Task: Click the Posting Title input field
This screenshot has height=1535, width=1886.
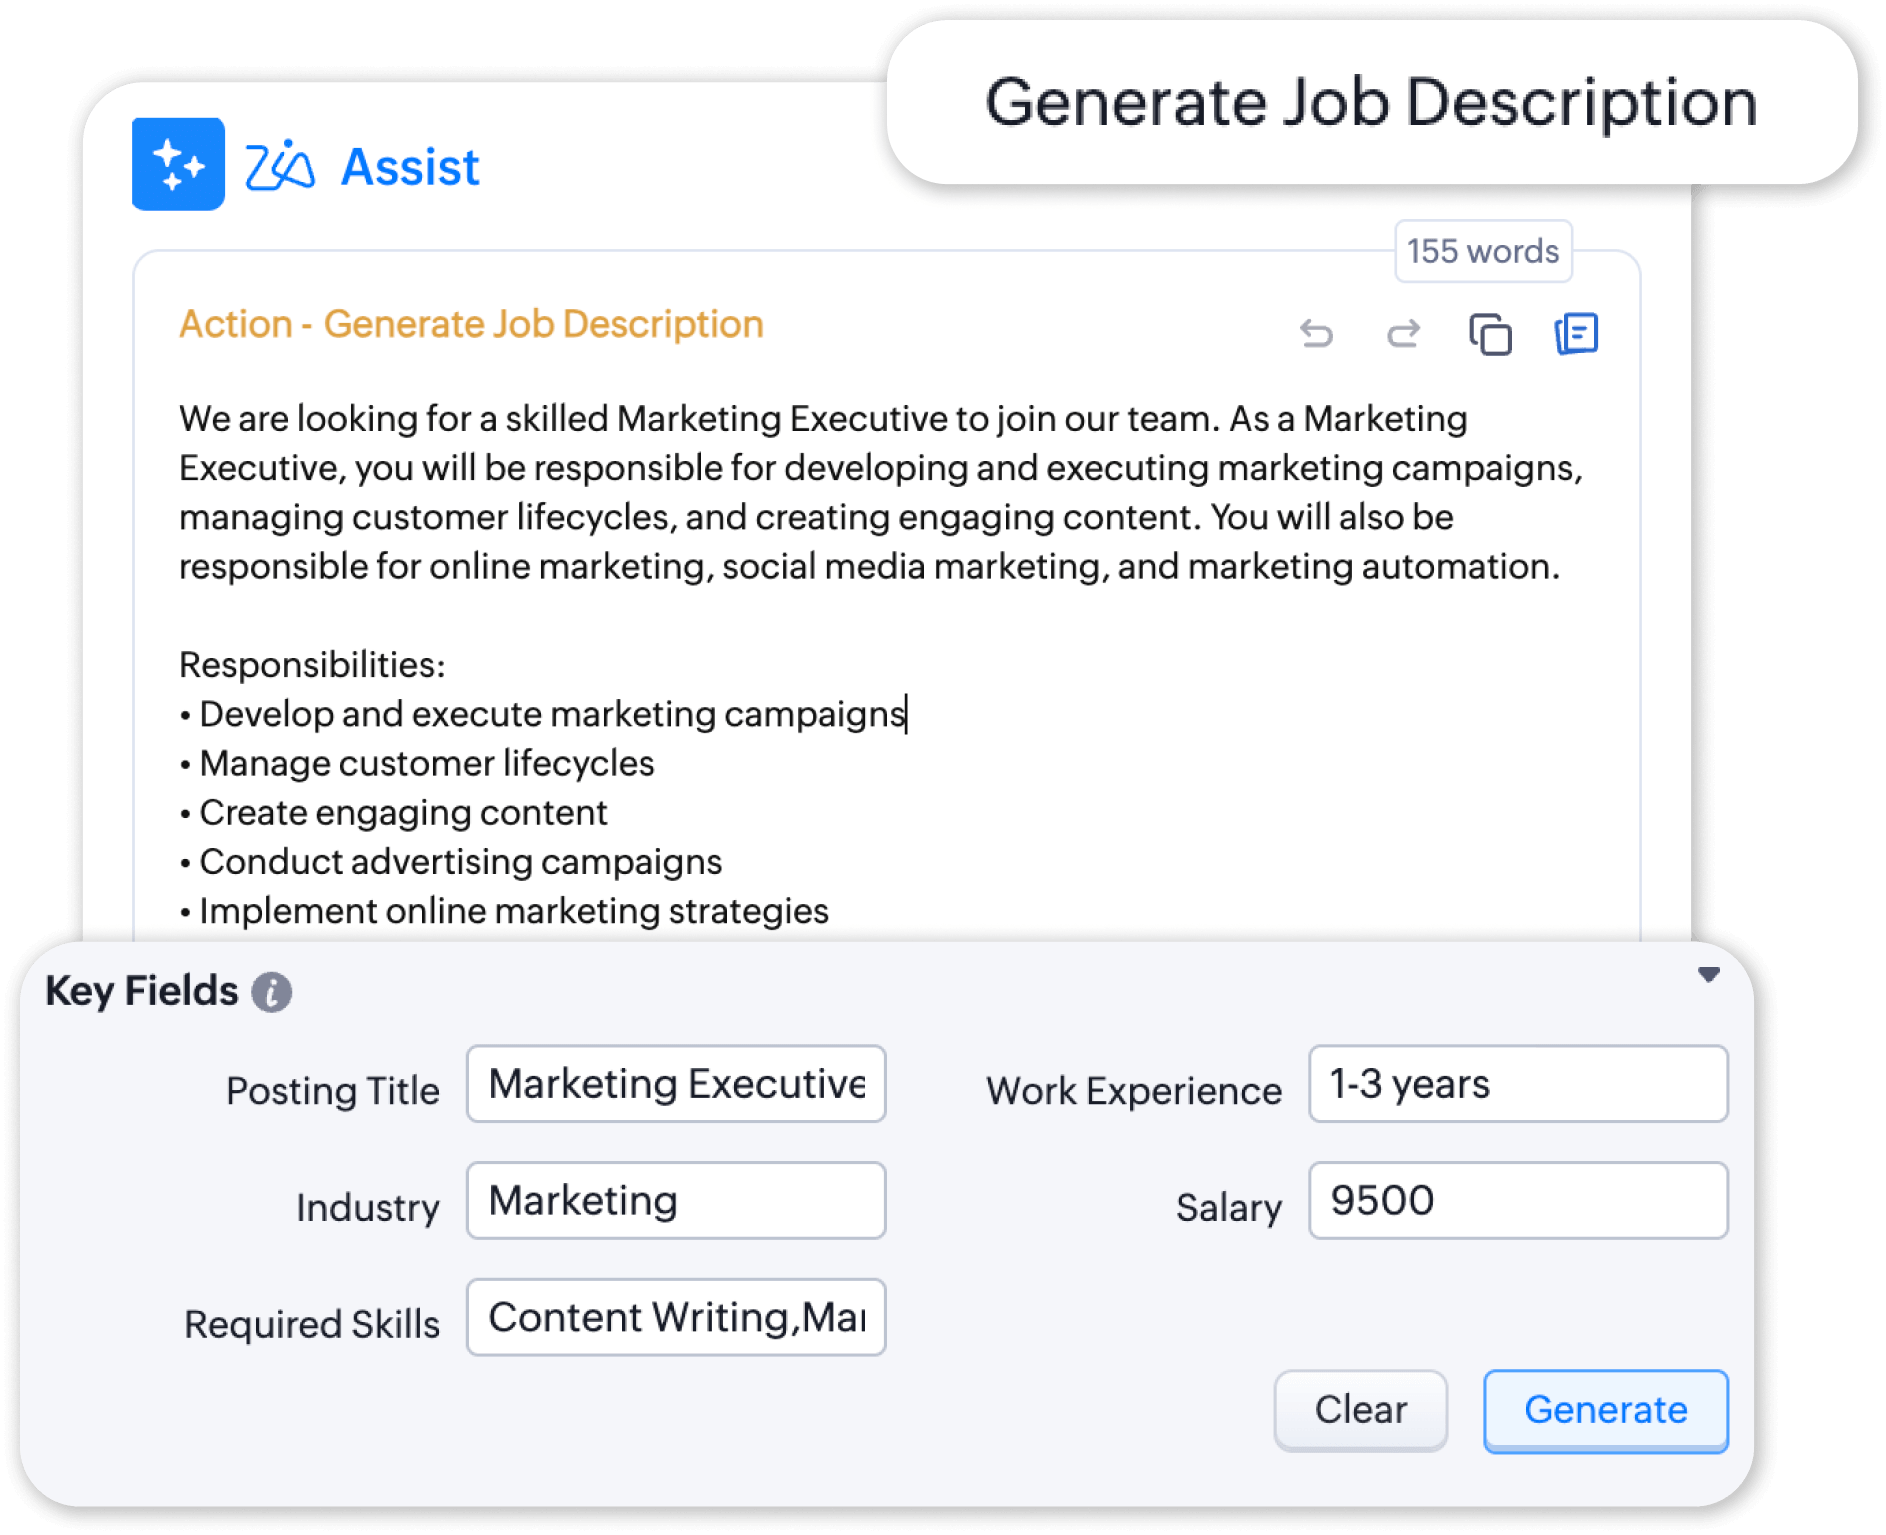Action: point(676,1084)
